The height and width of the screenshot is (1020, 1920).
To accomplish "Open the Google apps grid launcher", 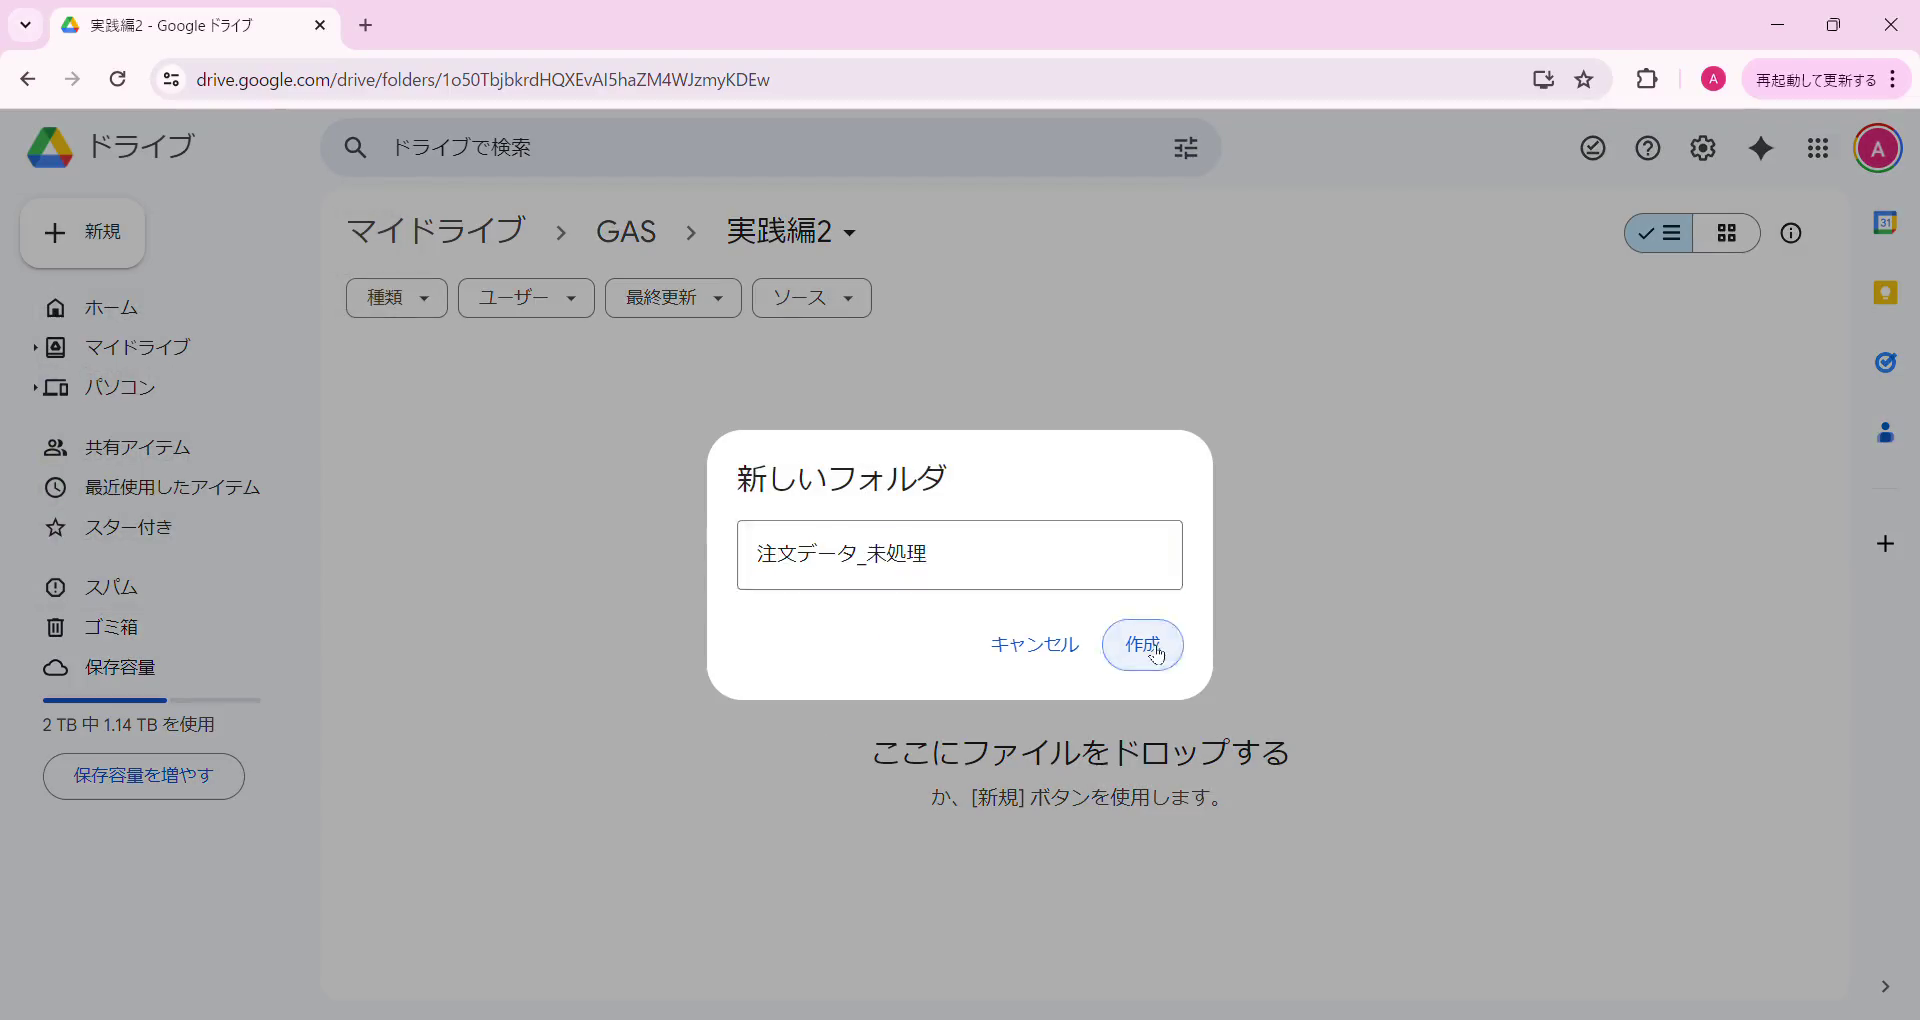I will click(x=1818, y=147).
